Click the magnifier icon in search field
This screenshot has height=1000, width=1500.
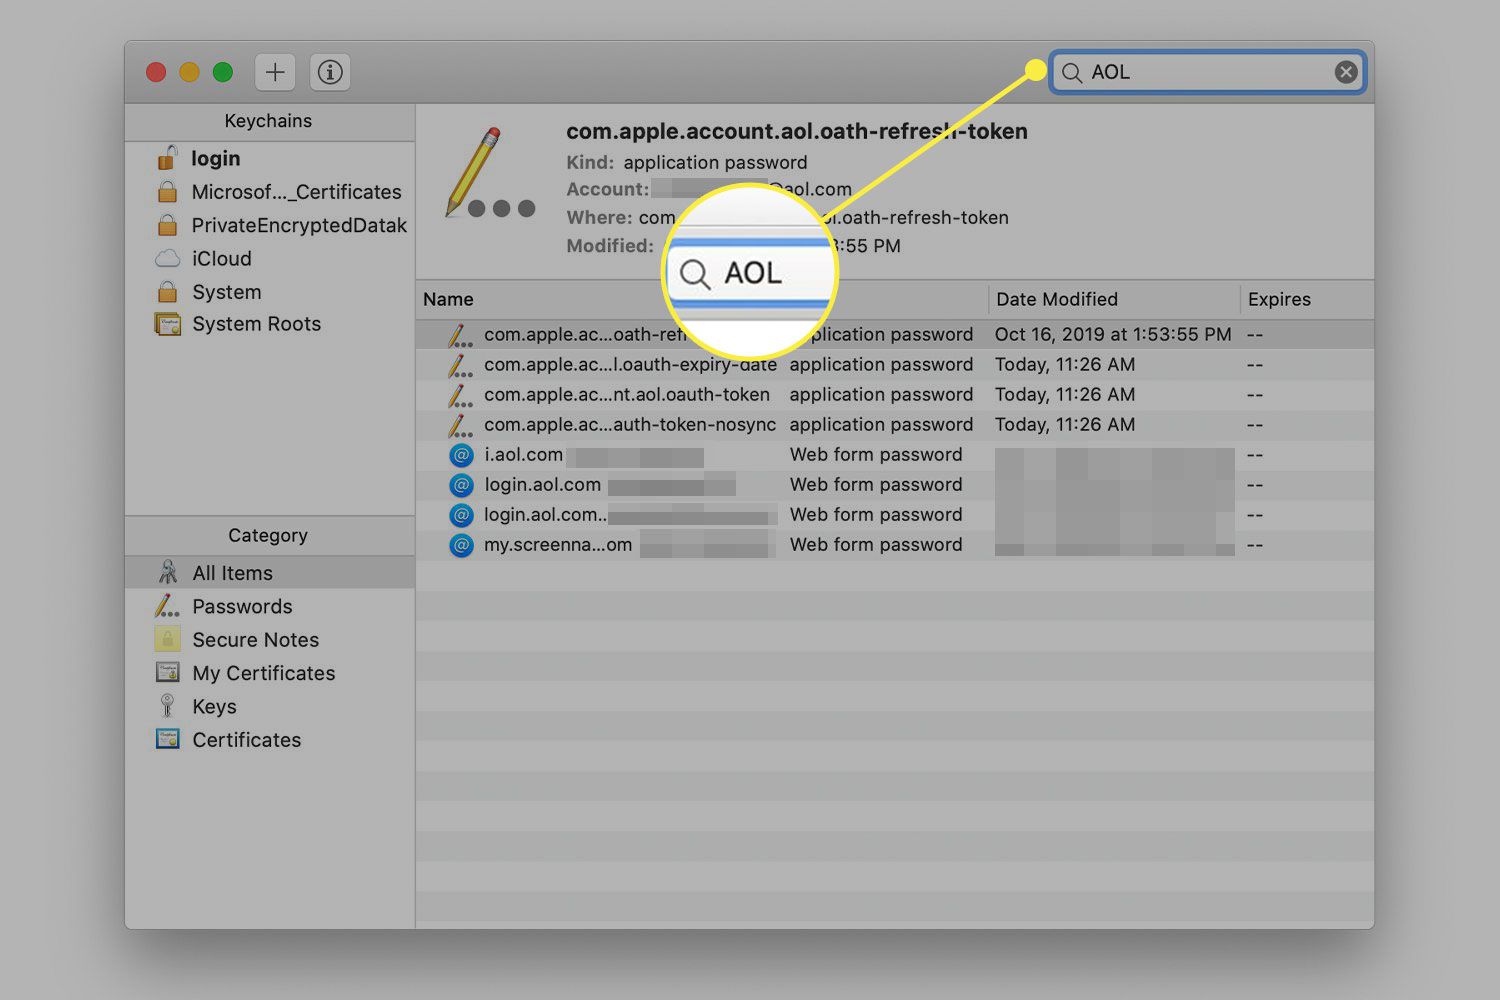(x=1072, y=73)
